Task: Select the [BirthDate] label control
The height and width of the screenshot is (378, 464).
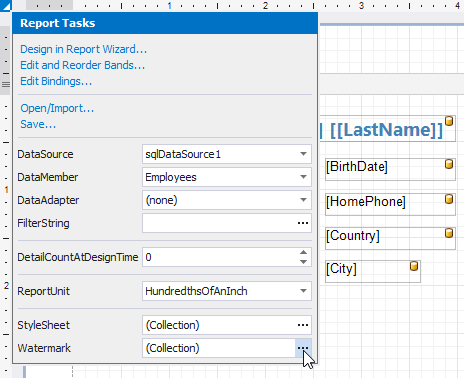Action: coord(390,169)
